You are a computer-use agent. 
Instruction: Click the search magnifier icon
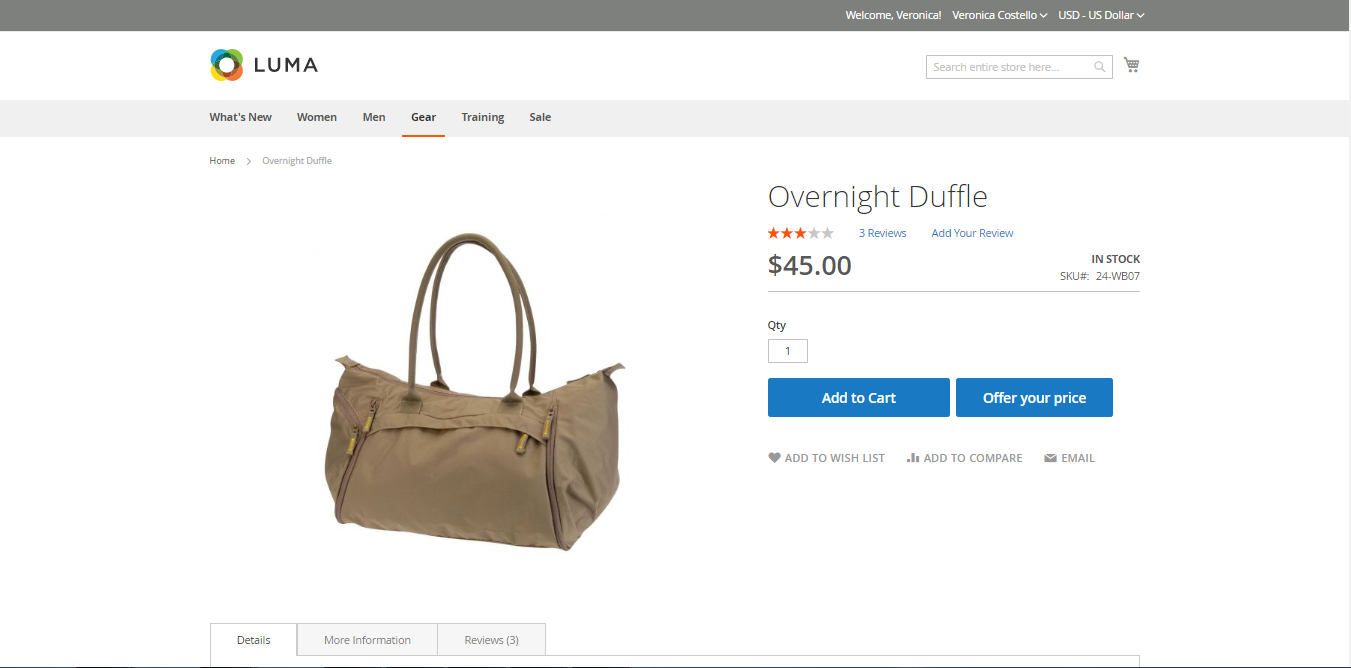pos(1100,67)
